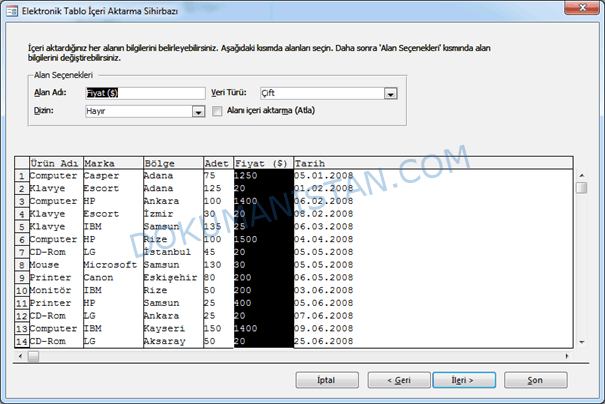Continue with the 'İleri >' button
Screen dimensions: 605x404
[464, 380]
